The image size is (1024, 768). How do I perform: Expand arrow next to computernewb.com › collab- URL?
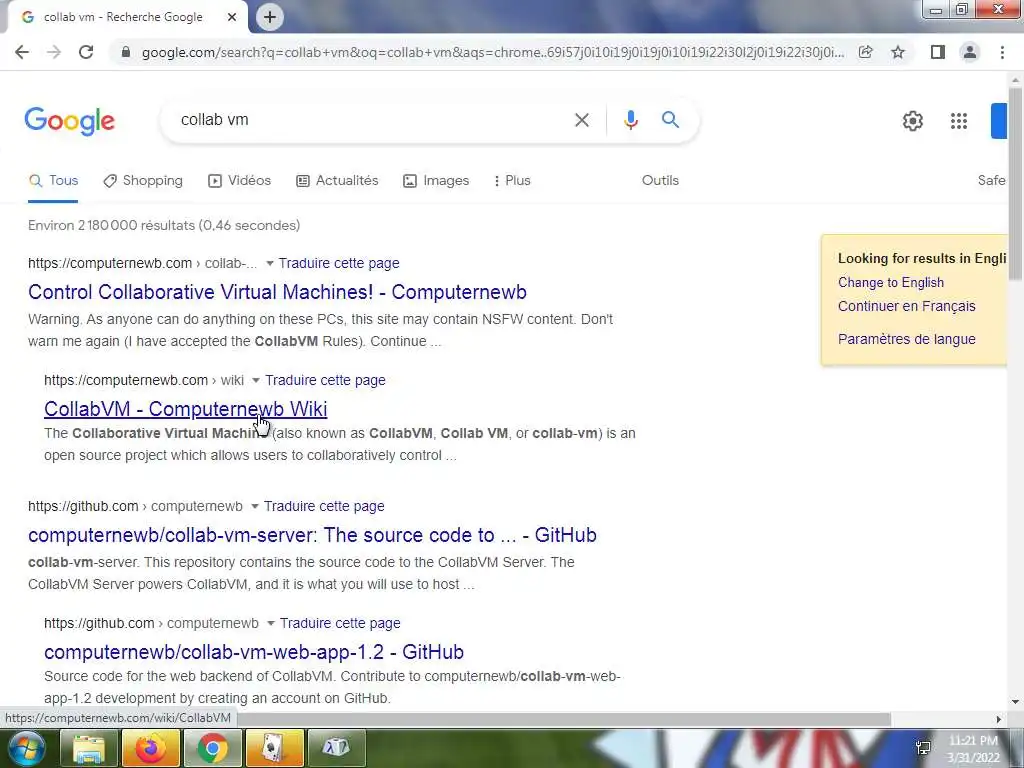[x=270, y=264]
